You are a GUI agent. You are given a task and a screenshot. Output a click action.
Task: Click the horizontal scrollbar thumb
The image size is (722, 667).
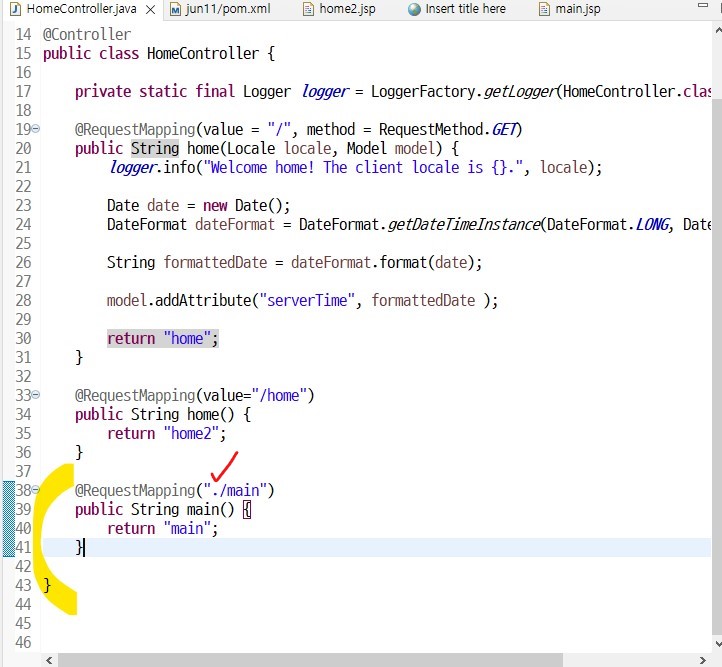click(x=310, y=661)
